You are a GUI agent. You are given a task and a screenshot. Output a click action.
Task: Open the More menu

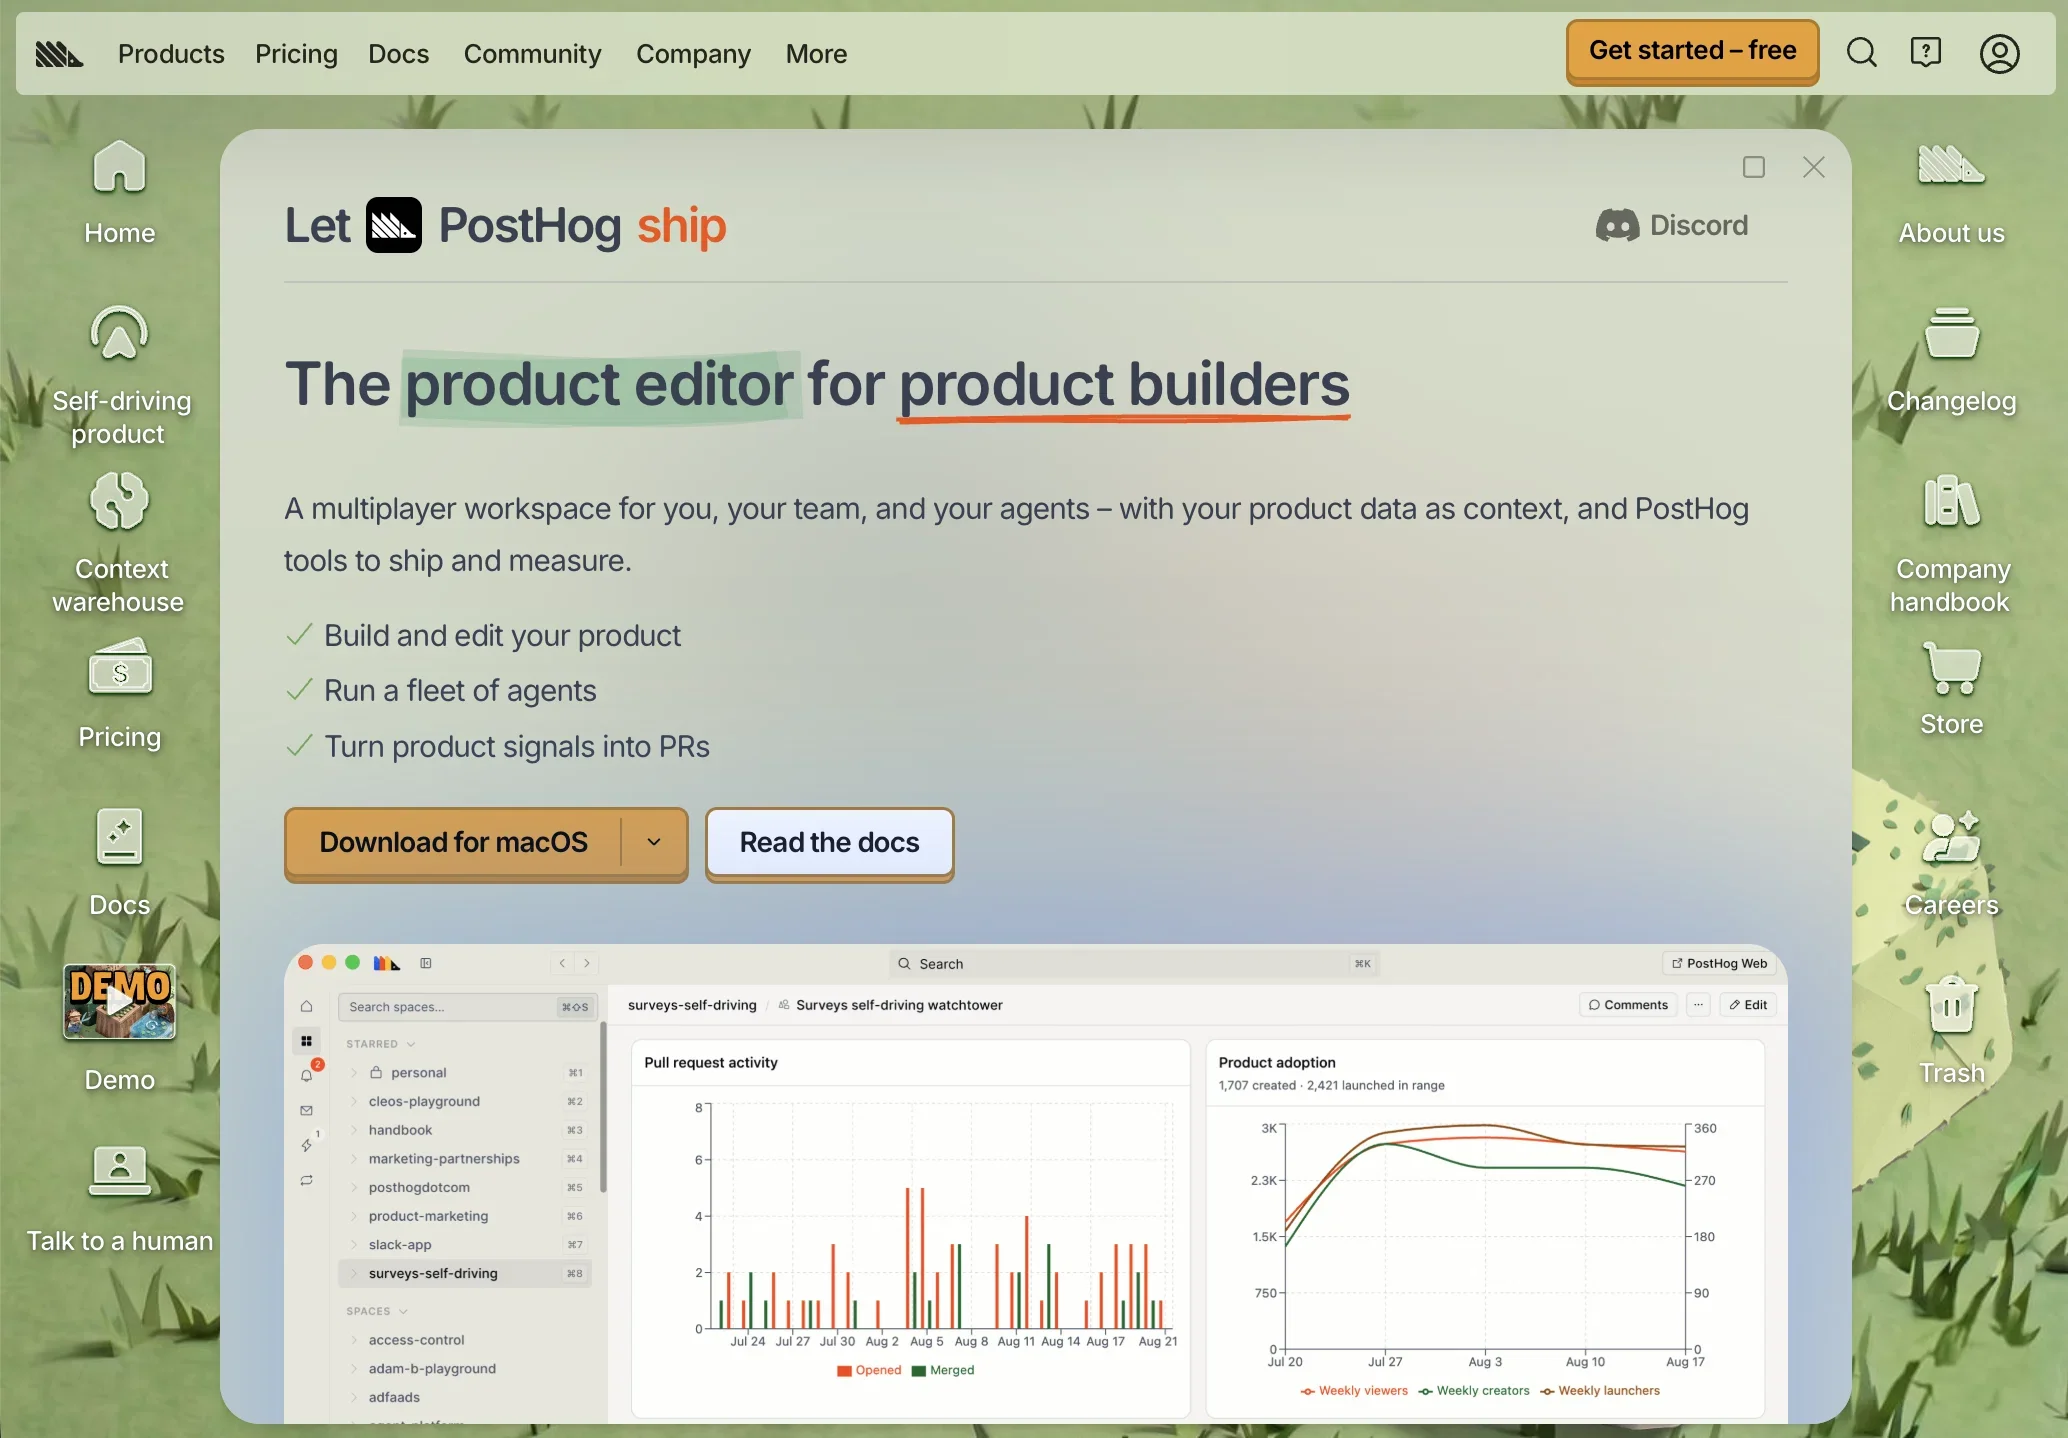click(x=816, y=53)
